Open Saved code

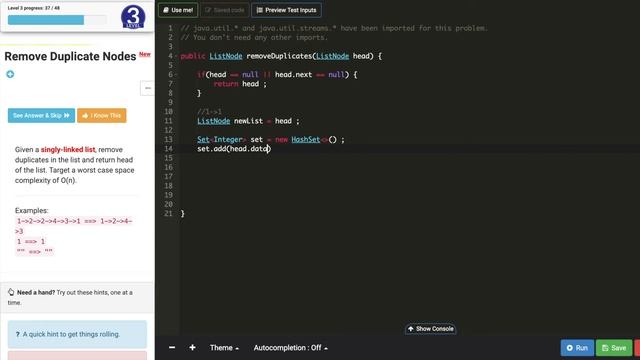224,10
